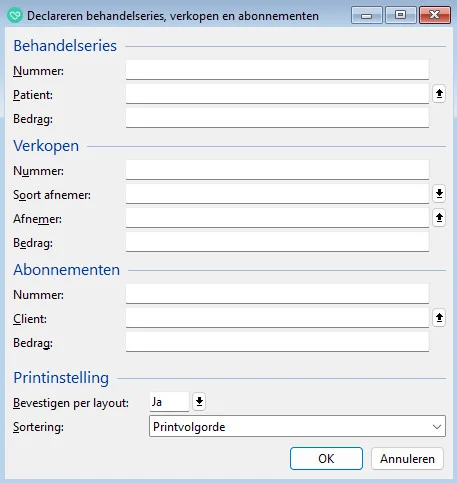Focus the Abonnementen Nummer field

point(277,294)
